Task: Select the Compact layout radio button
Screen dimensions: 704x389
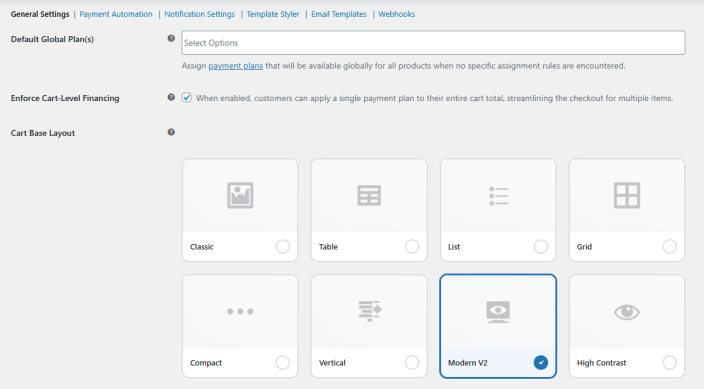Action: pyautogui.click(x=283, y=362)
